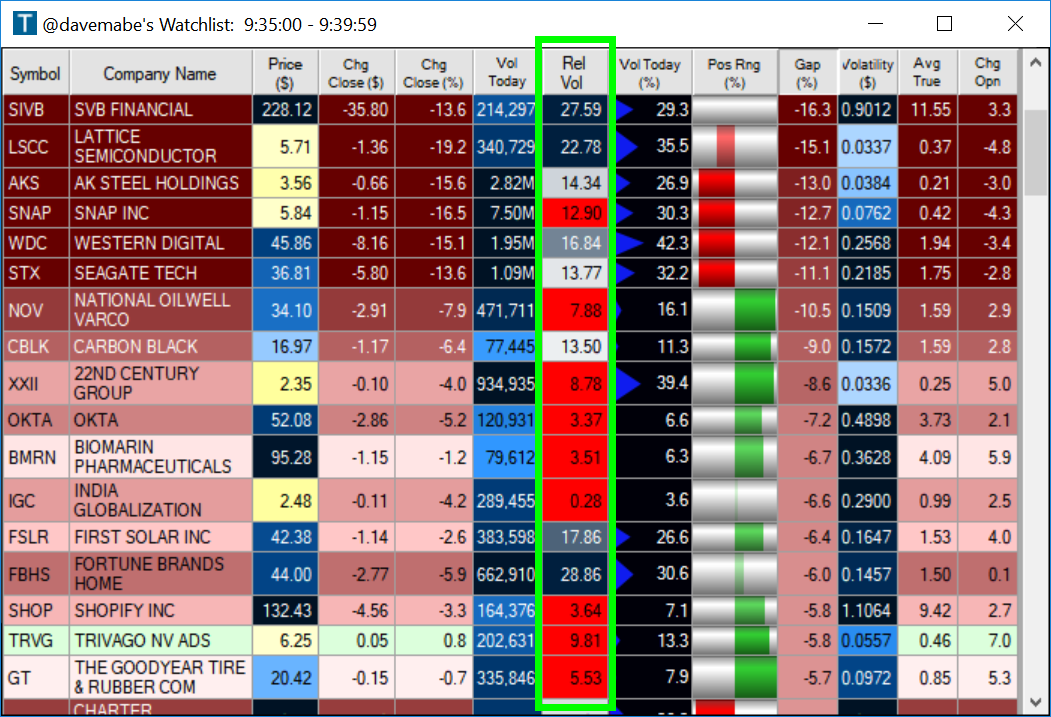Click NOV position range bar
1051x717 pixels.
(x=735, y=310)
